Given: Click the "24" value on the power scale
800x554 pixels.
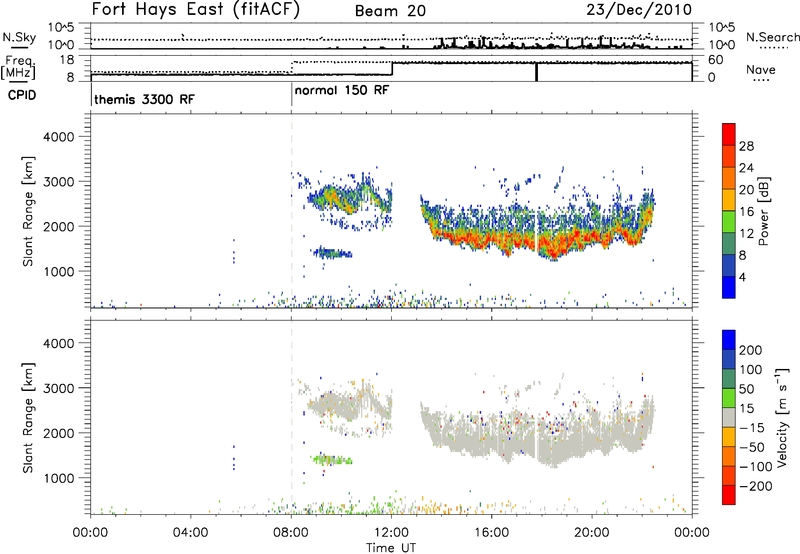Looking at the screenshot, I should pos(746,168).
